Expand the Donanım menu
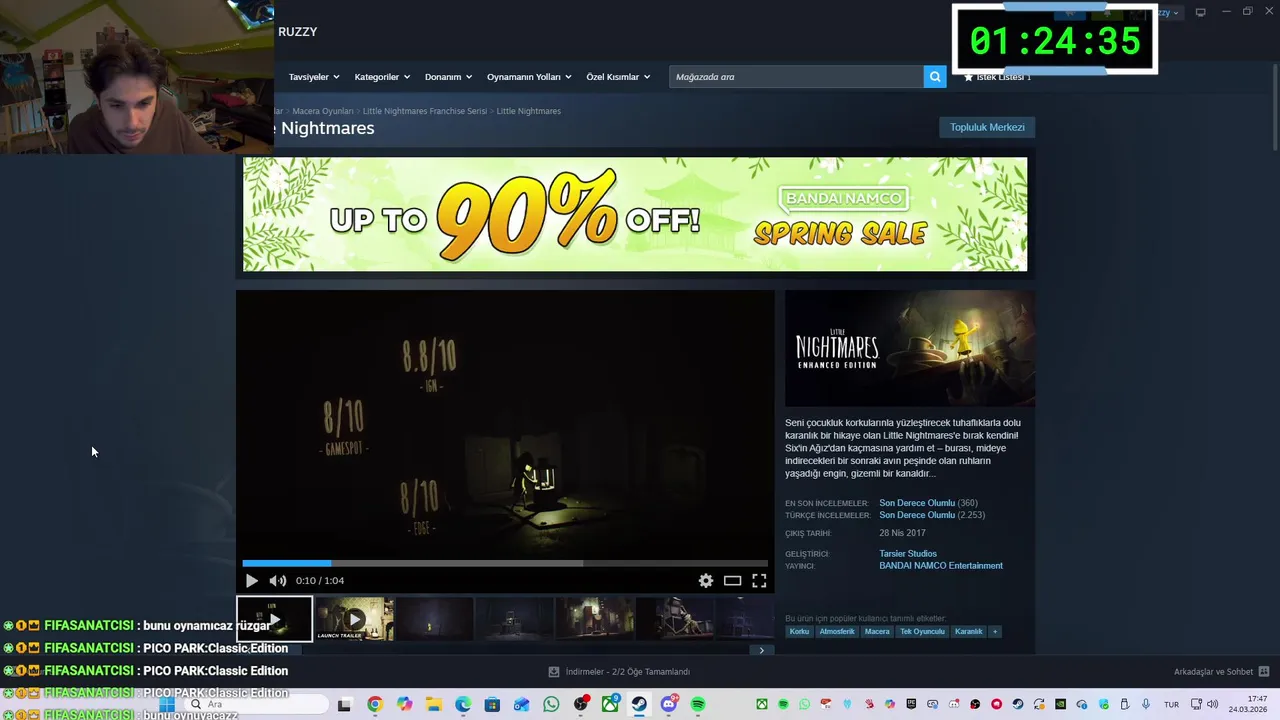 pos(448,77)
